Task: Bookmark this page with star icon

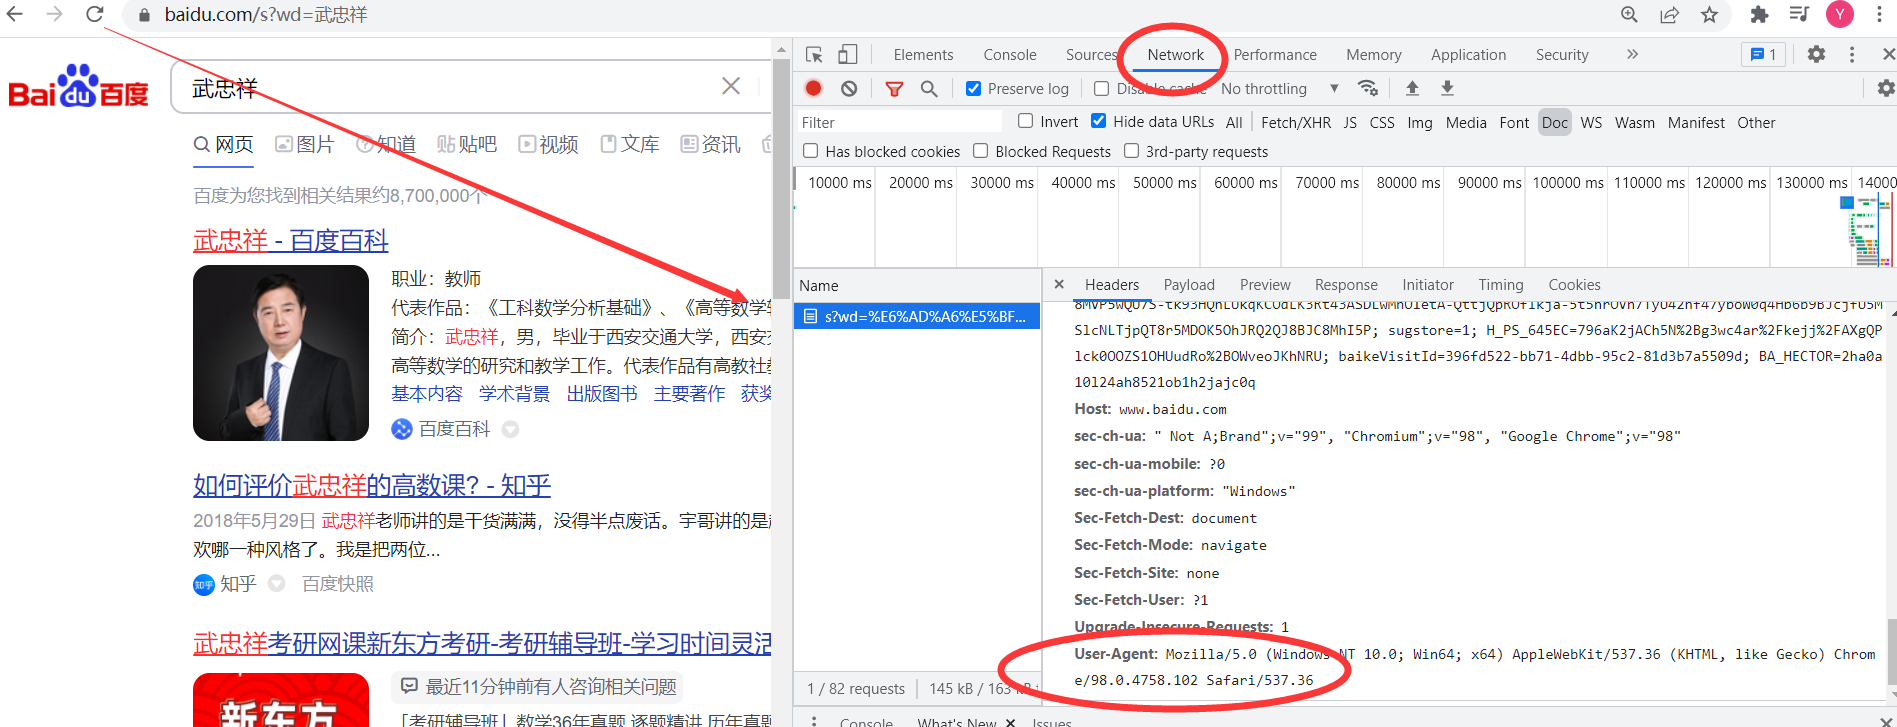Action: click(x=1709, y=14)
